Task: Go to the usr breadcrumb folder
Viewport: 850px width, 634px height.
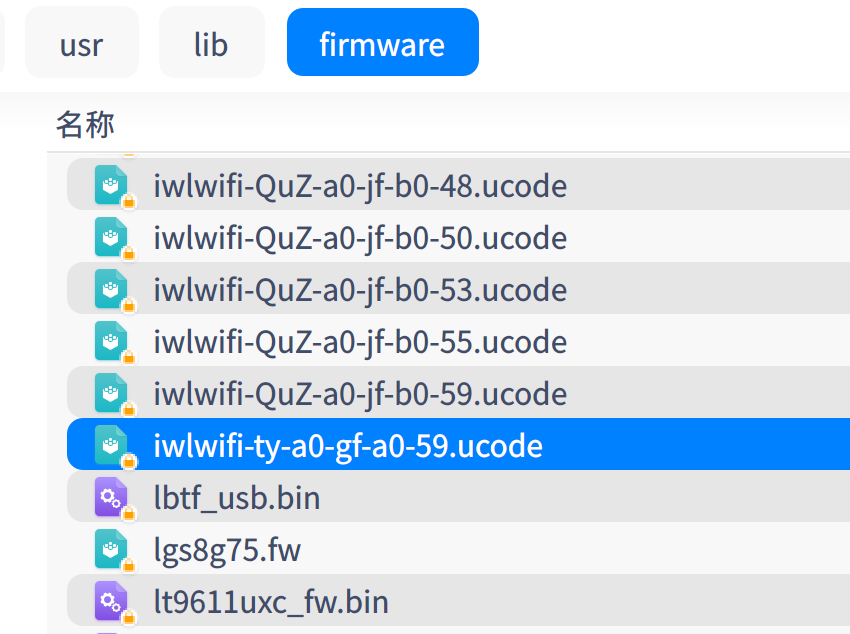Action: coord(81,44)
